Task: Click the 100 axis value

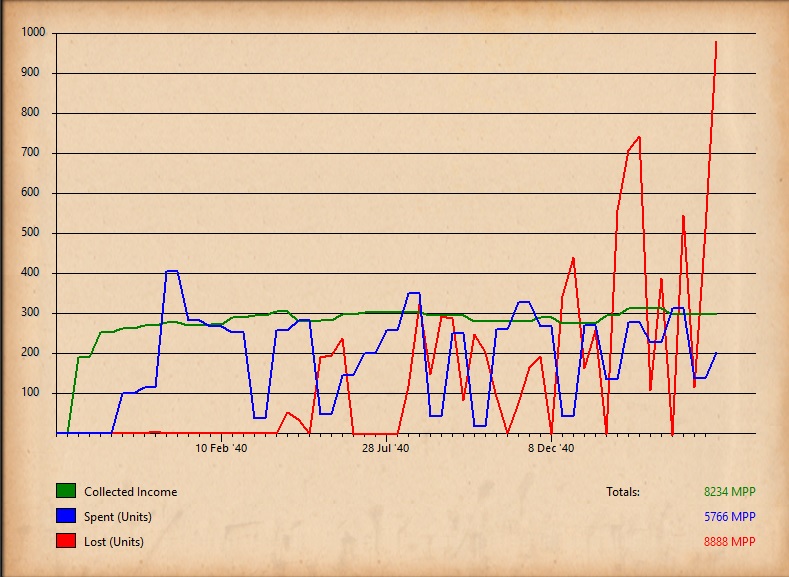Action: coord(30,392)
